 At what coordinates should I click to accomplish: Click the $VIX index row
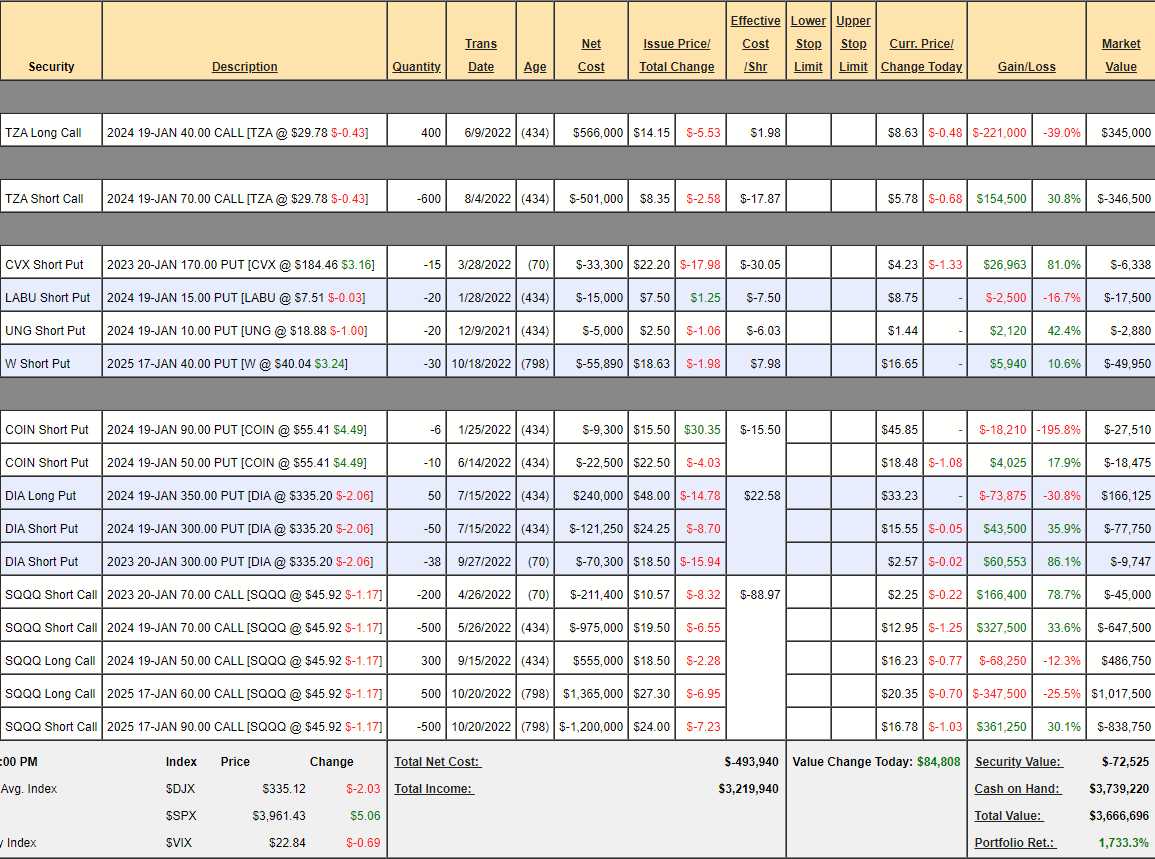click(181, 843)
